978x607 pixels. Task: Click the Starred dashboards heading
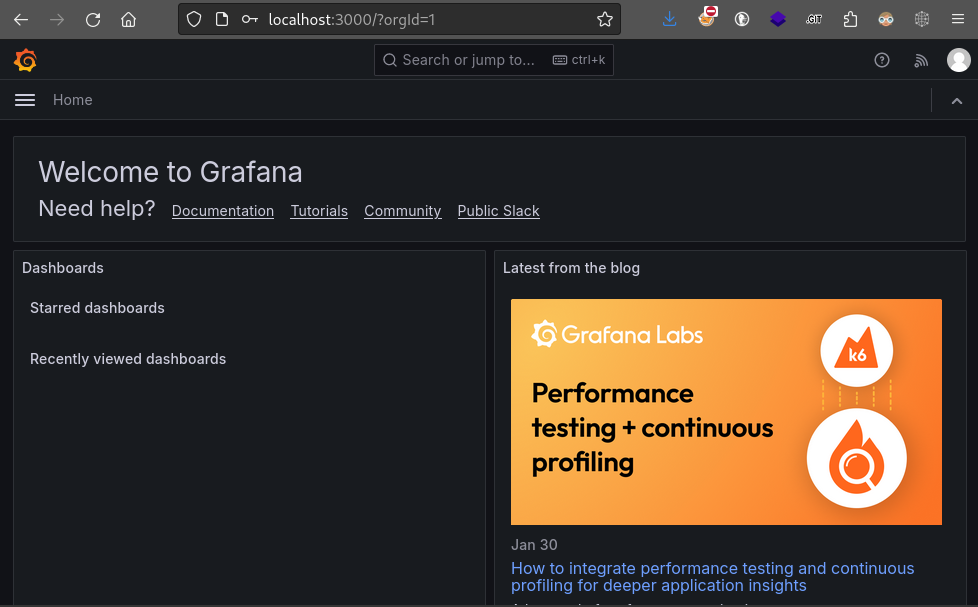pos(97,308)
